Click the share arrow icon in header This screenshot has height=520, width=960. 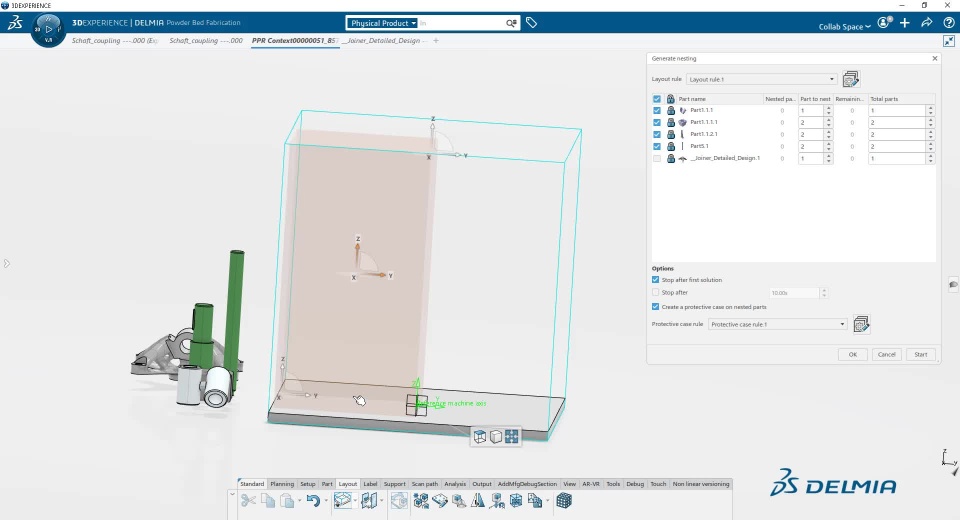926,23
